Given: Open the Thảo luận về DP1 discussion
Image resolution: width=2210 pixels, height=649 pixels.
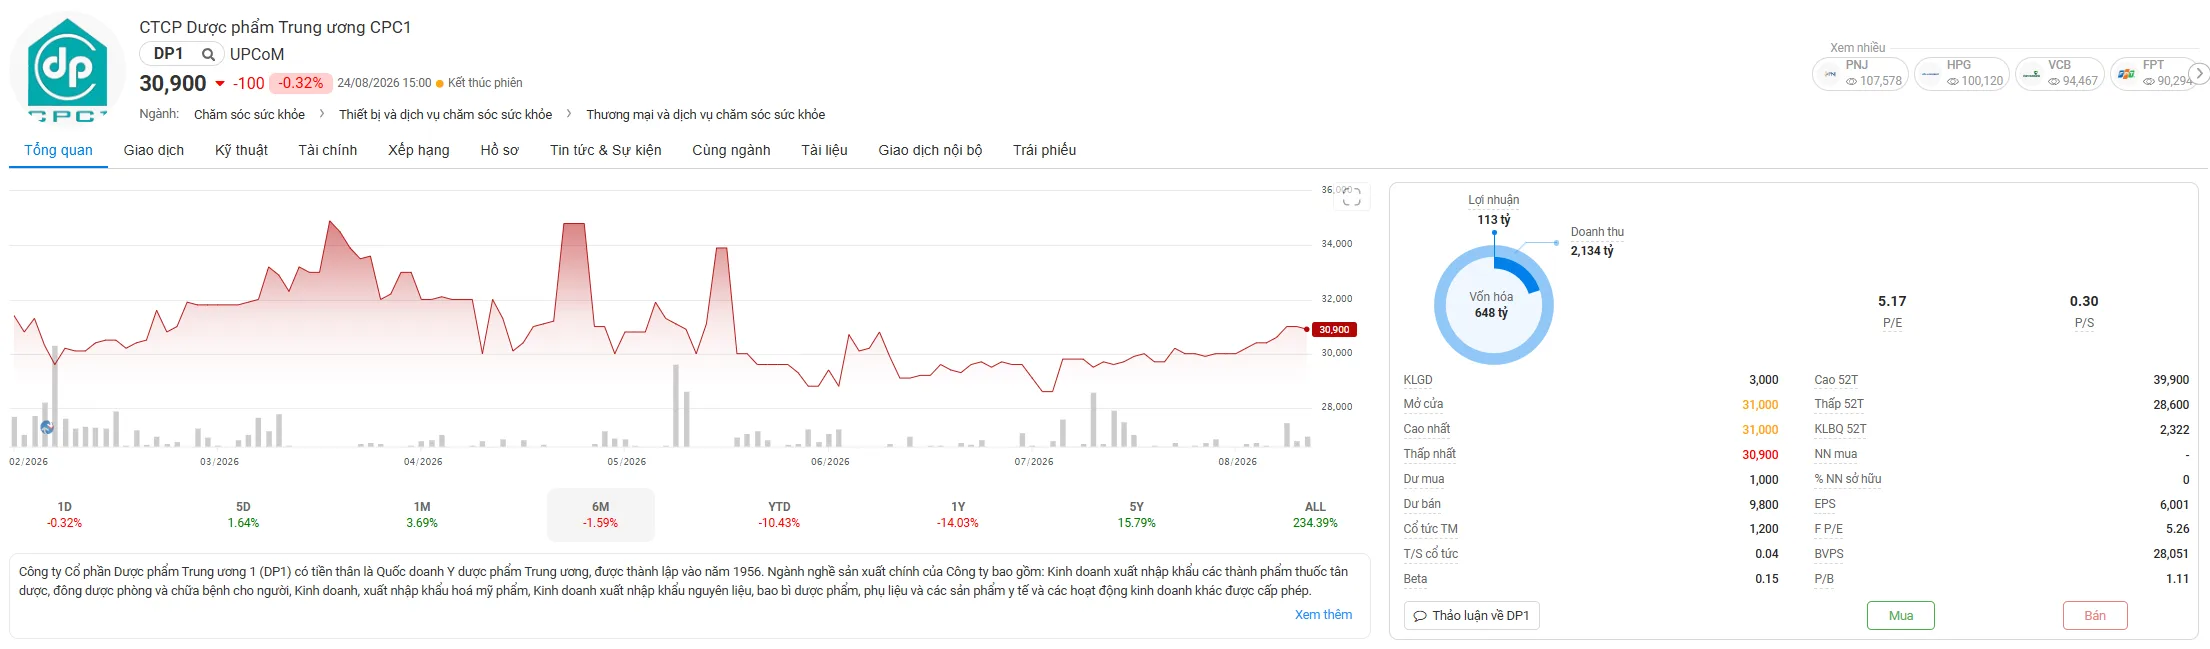Looking at the screenshot, I should coord(1471,616).
